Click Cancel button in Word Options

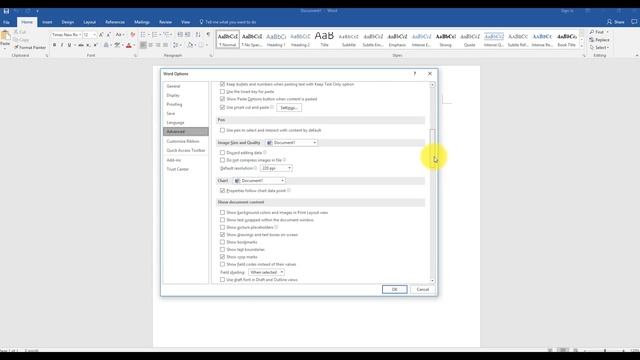pos(422,289)
